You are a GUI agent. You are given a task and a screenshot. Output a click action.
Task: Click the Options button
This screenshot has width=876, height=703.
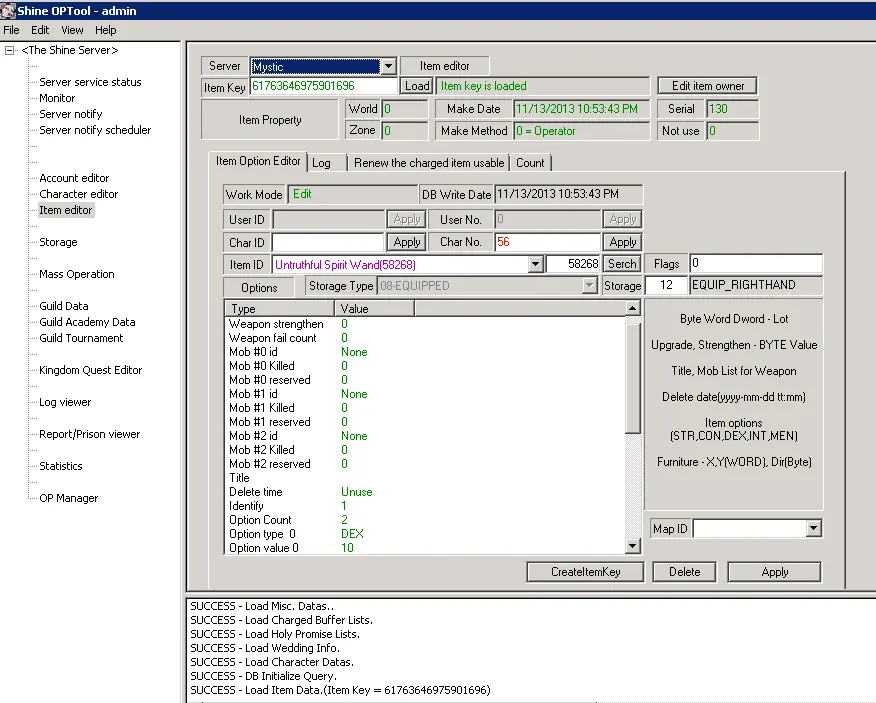(x=259, y=287)
